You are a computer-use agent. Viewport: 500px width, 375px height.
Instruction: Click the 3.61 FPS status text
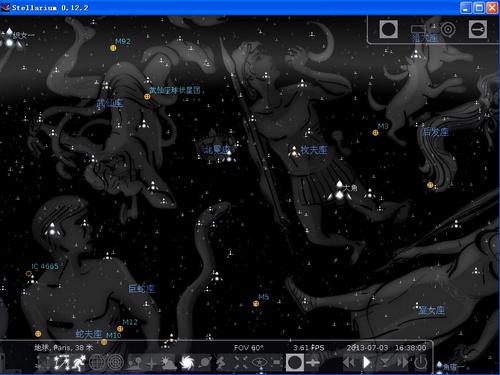309,348
